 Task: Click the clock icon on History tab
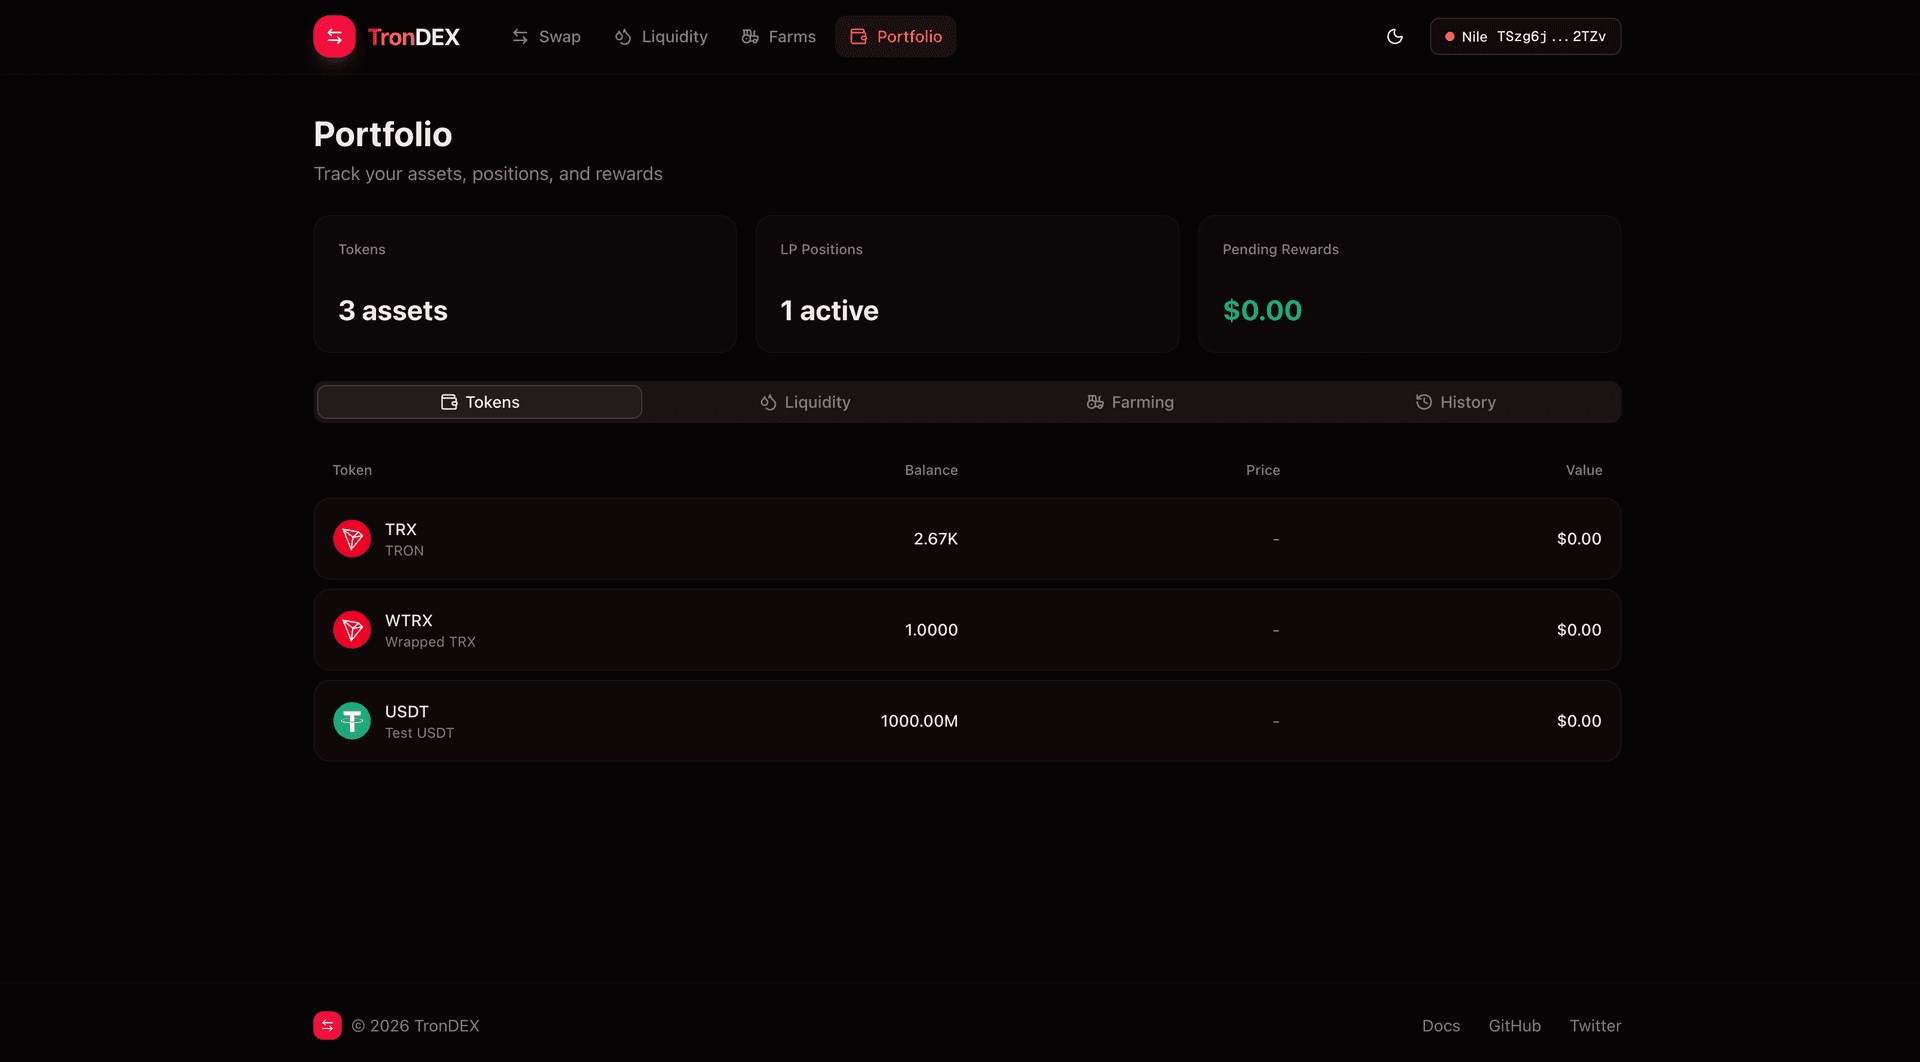pyautogui.click(x=1424, y=402)
